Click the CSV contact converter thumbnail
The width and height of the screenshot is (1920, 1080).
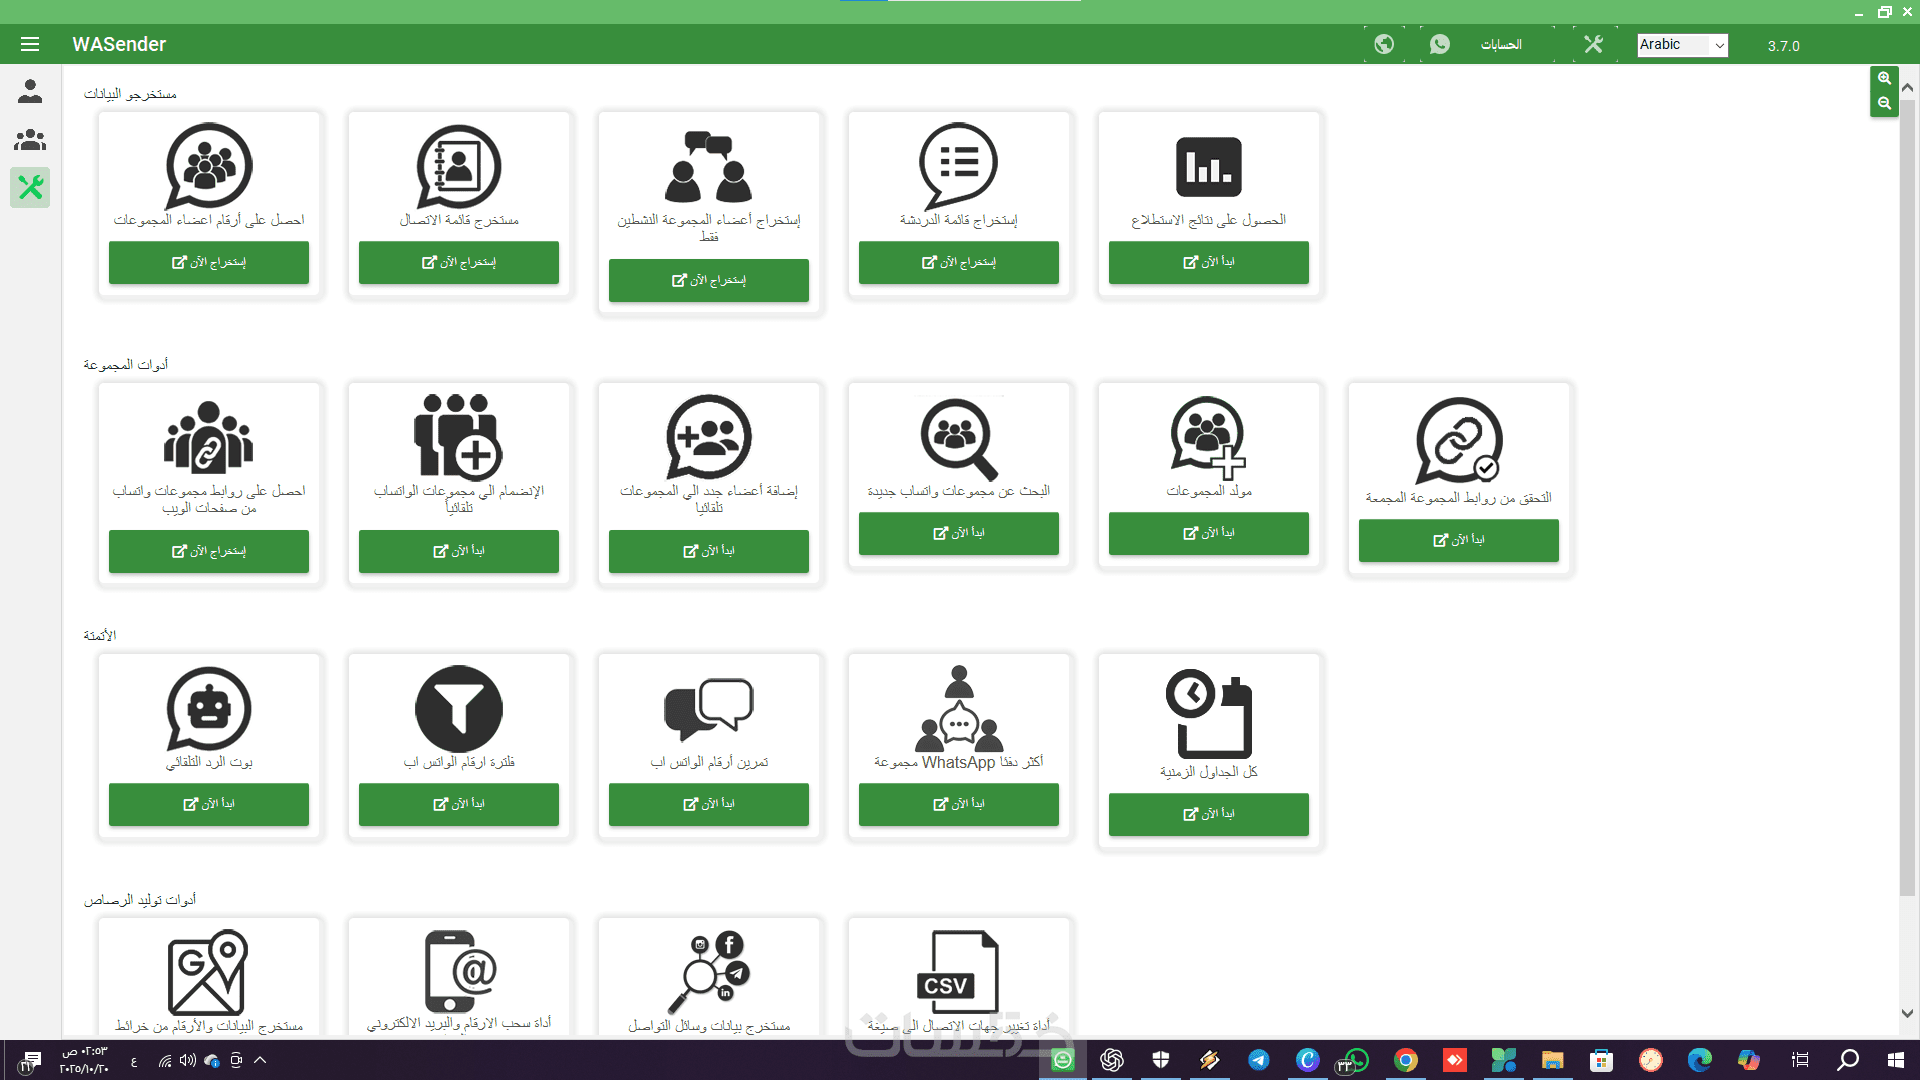(x=958, y=972)
